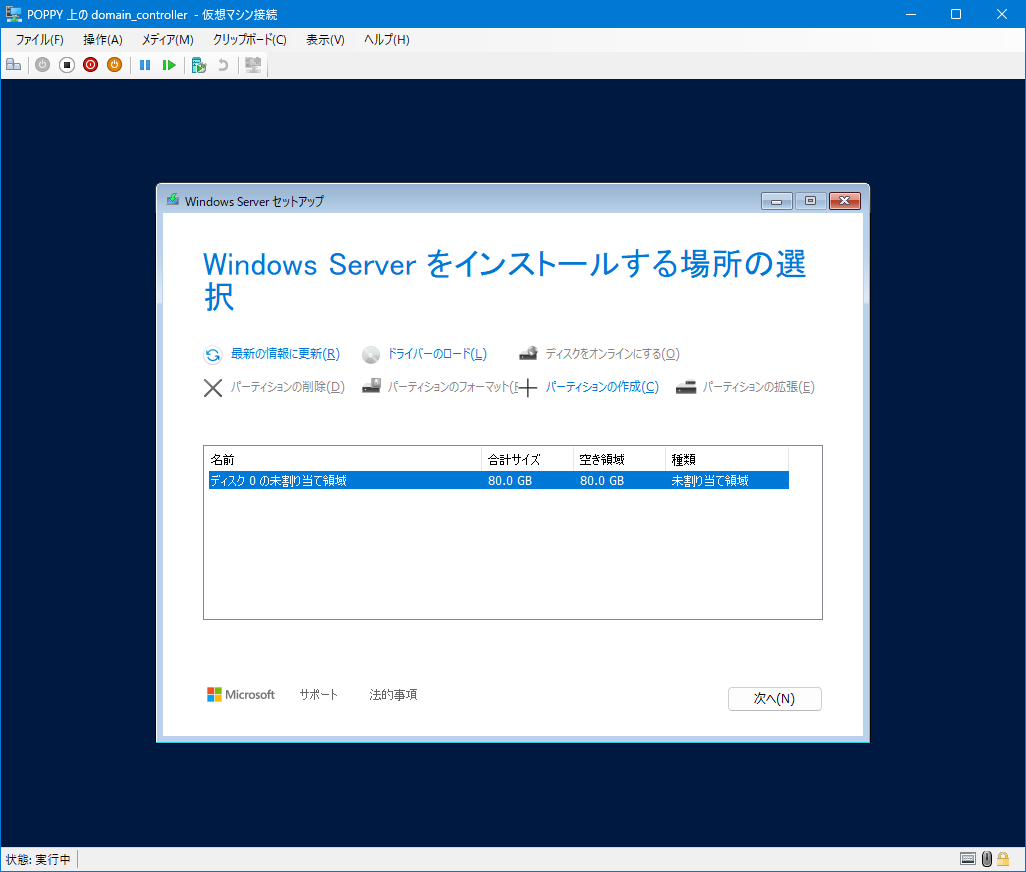Click the green Reset/Resume toolbar icon
The height and width of the screenshot is (872, 1026).
(169, 65)
